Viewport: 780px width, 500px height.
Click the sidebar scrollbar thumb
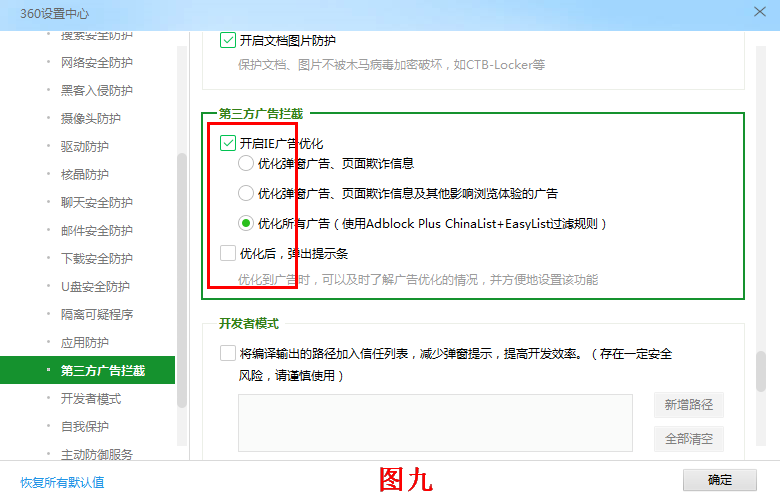click(x=182, y=280)
